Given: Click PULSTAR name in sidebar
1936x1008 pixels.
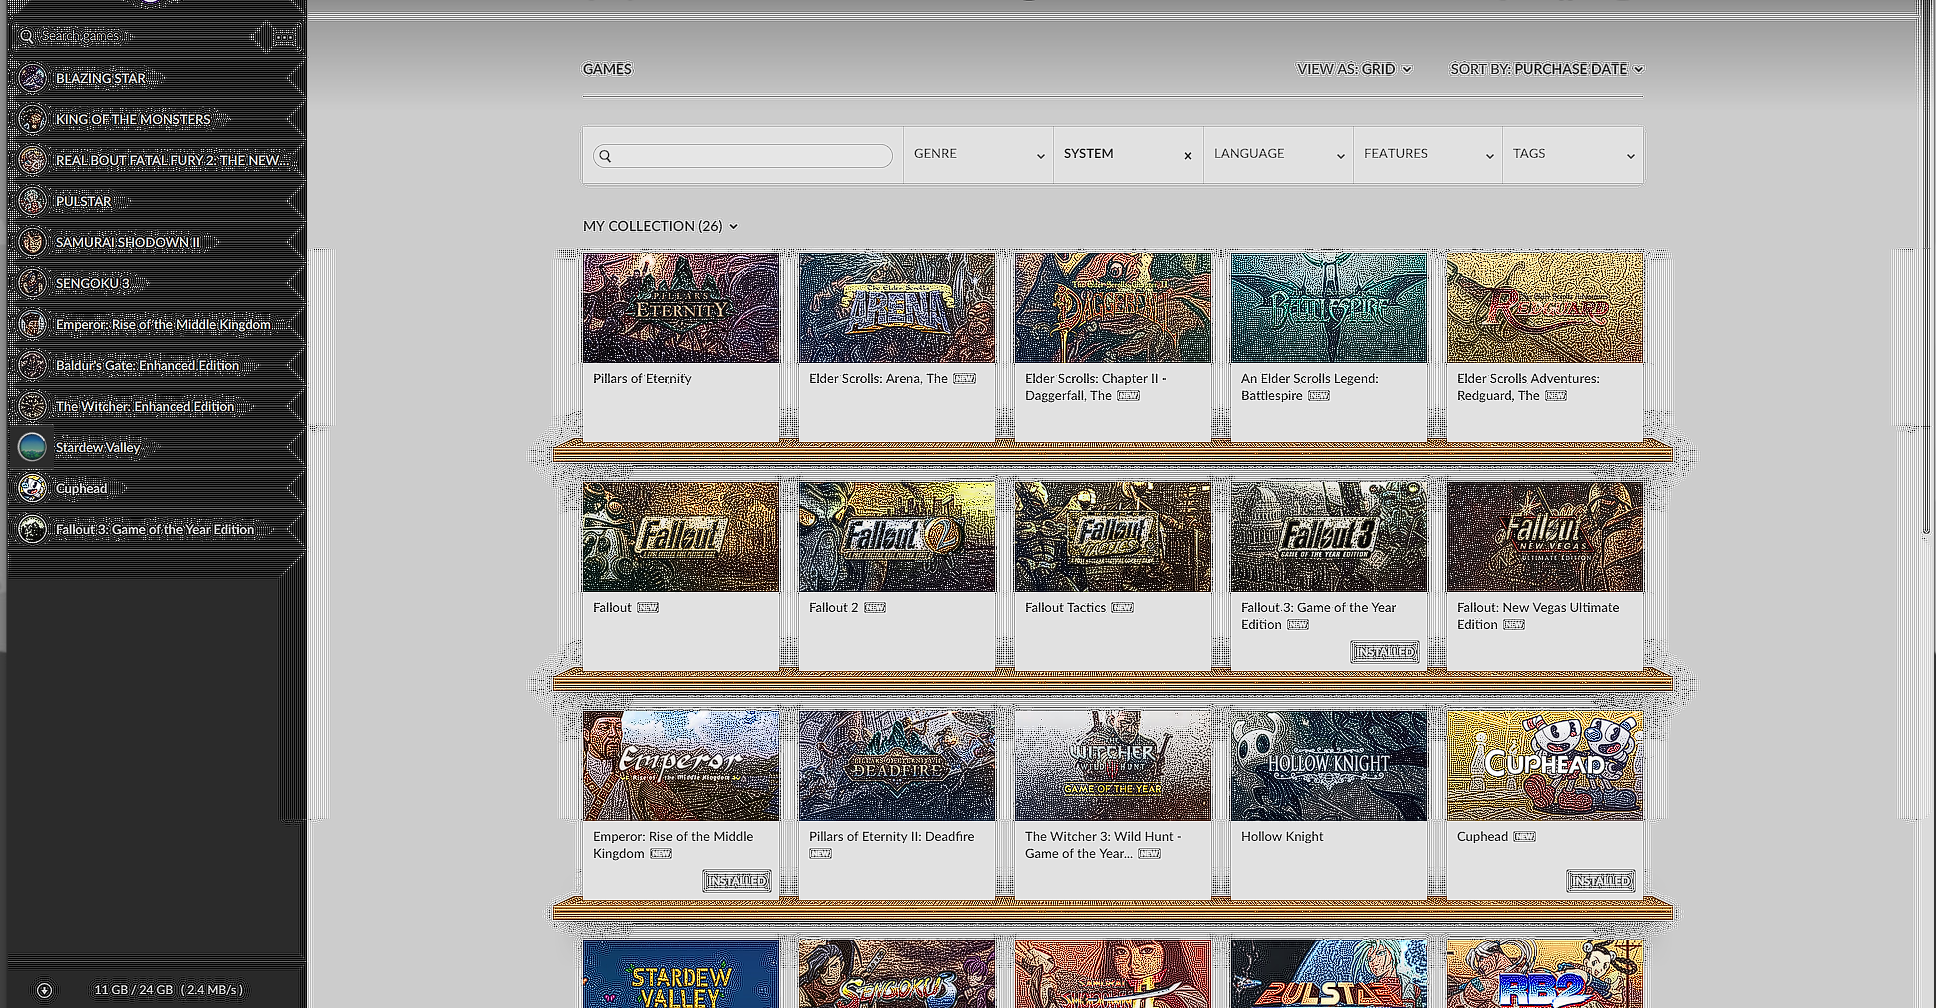Looking at the screenshot, I should [x=84, y=201].
